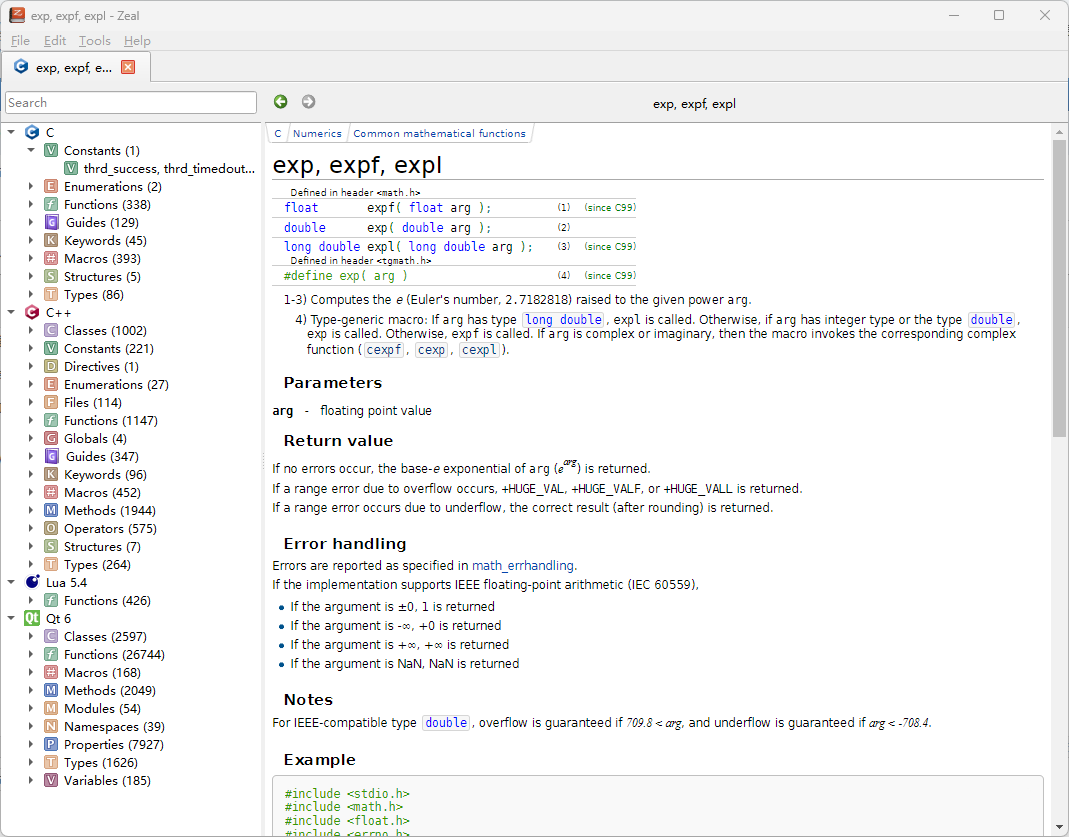
Task: Collapse the Qt 6 docset node
Action: pos(11,618)
